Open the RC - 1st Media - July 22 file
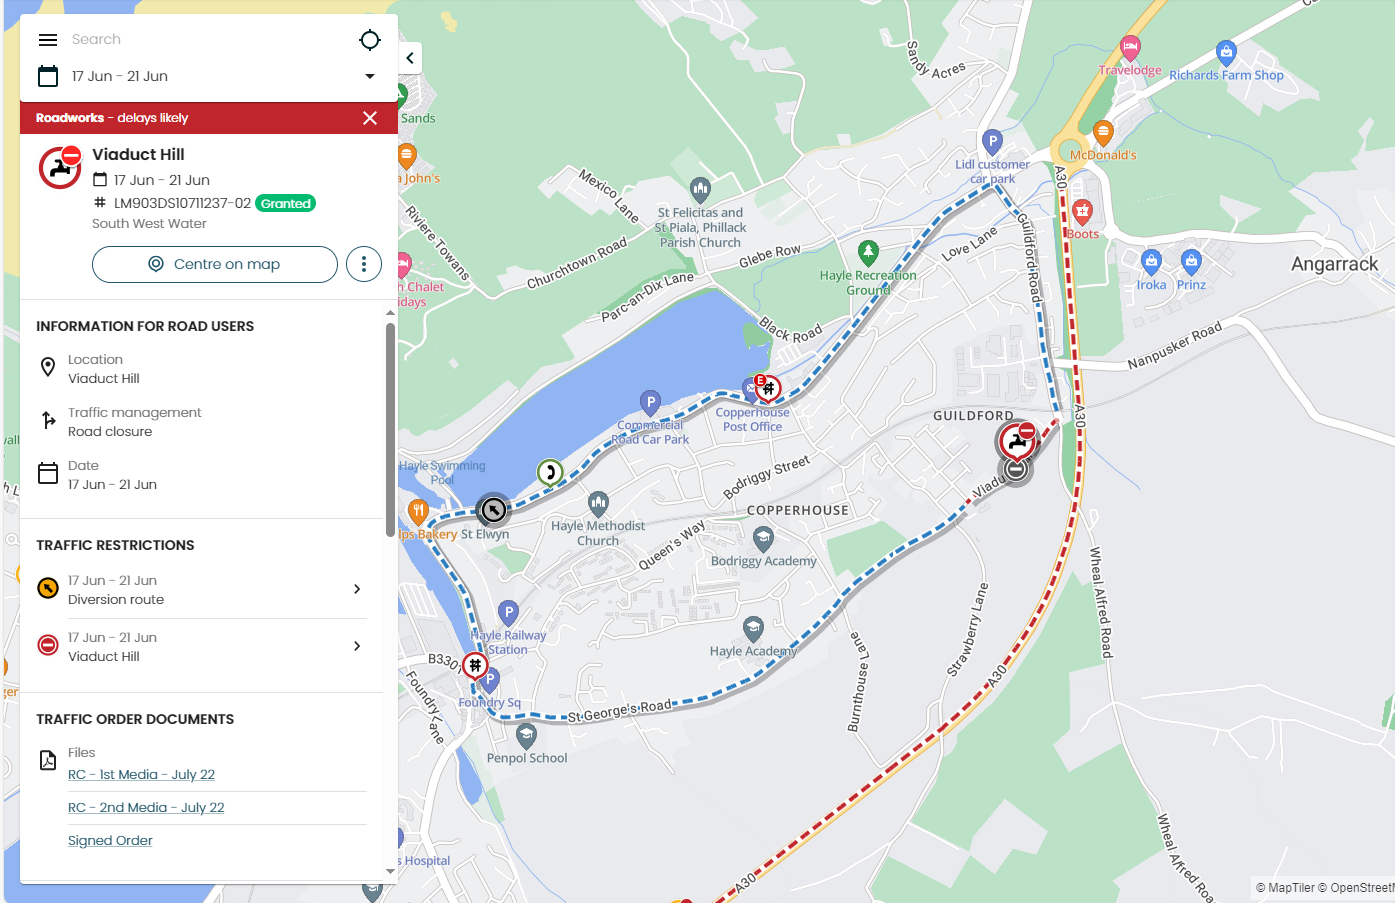 click(x=141, y=775)
